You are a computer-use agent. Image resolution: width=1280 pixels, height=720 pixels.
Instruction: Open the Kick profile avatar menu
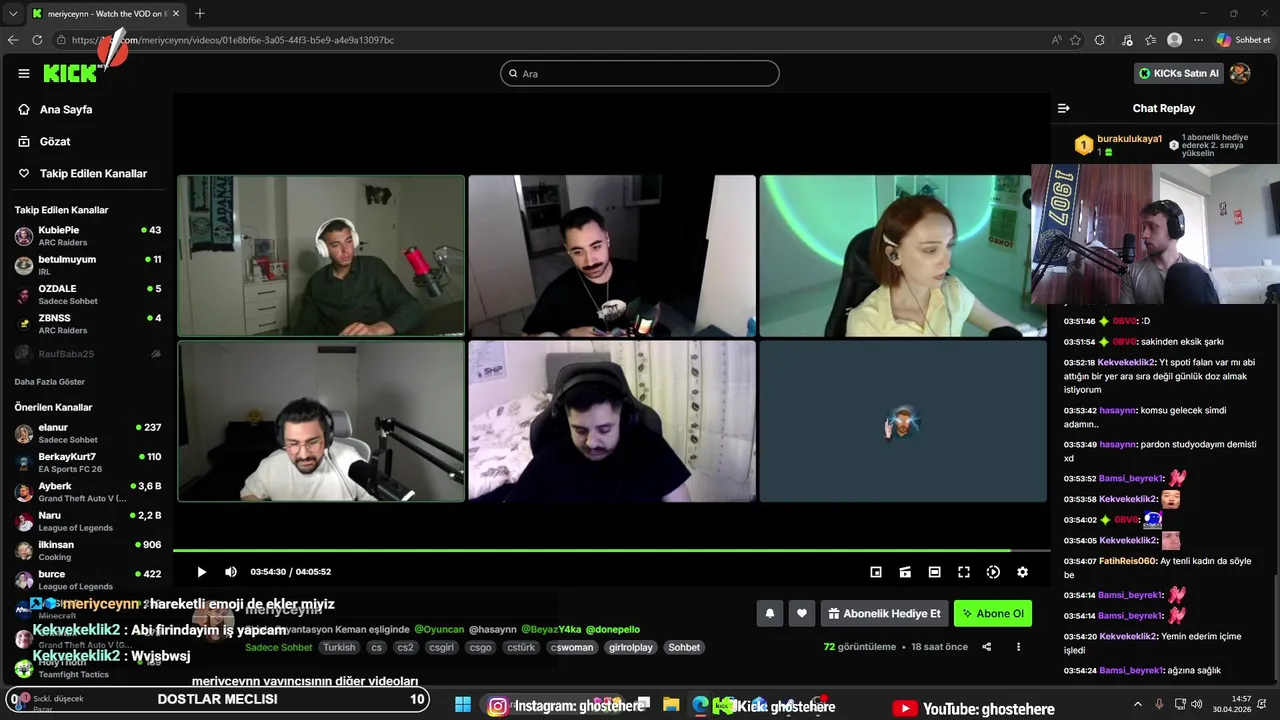[x=1240, y=73]
